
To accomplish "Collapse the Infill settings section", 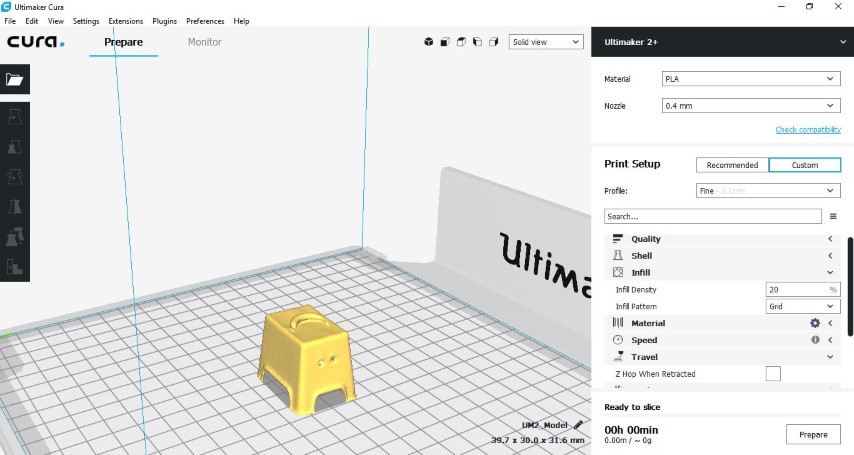I will pyautogui.click(x=722, y=272).
